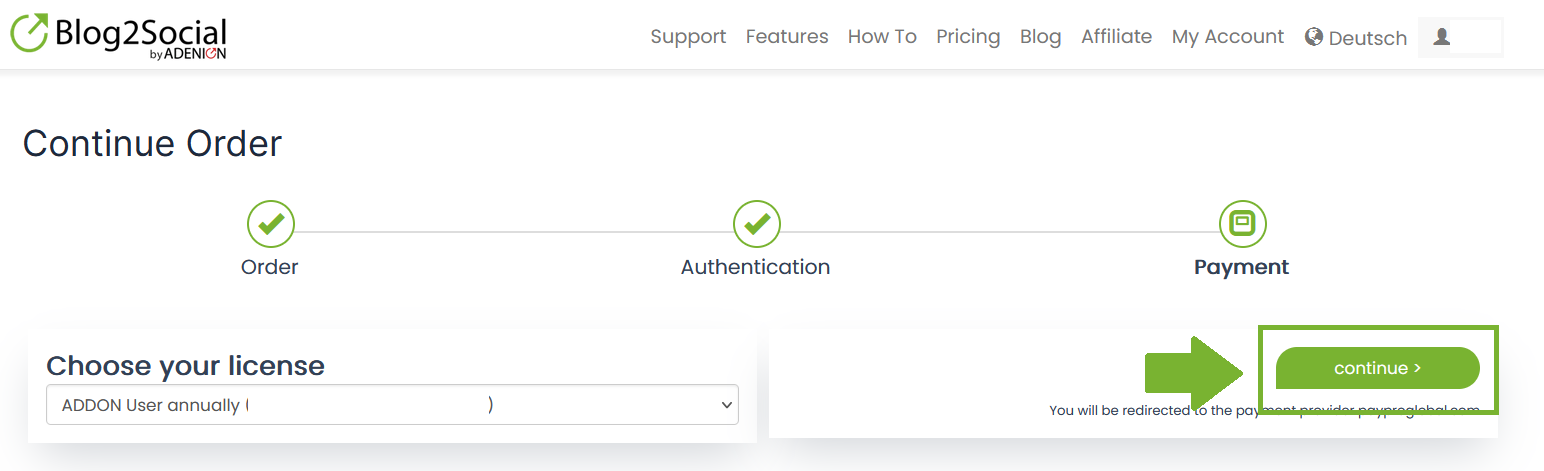This screenshot has width=1544, height=471.
Task: Visit the Blog link
Action: (x=1040, y=37)
